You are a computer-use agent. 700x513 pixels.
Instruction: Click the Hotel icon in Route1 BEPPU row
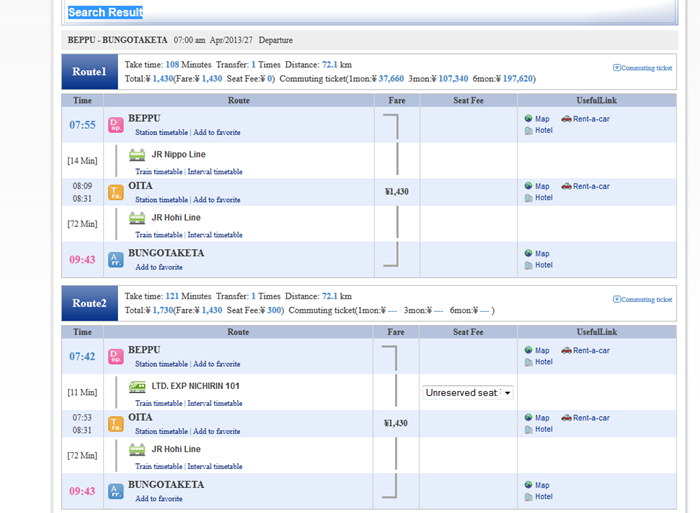pyautogui.click(x=529, y=130)
